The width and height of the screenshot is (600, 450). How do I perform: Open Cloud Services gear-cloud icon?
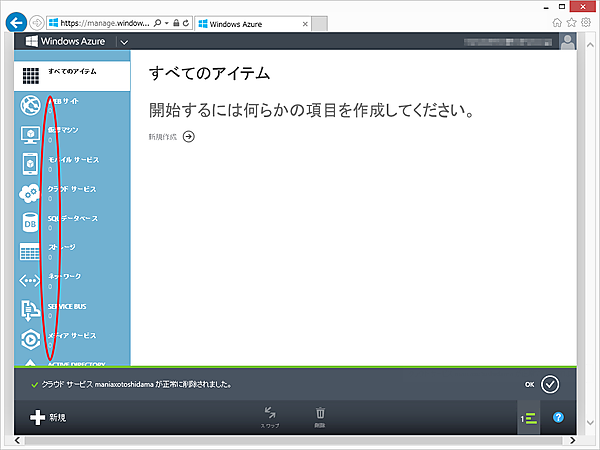coord(31,193)
